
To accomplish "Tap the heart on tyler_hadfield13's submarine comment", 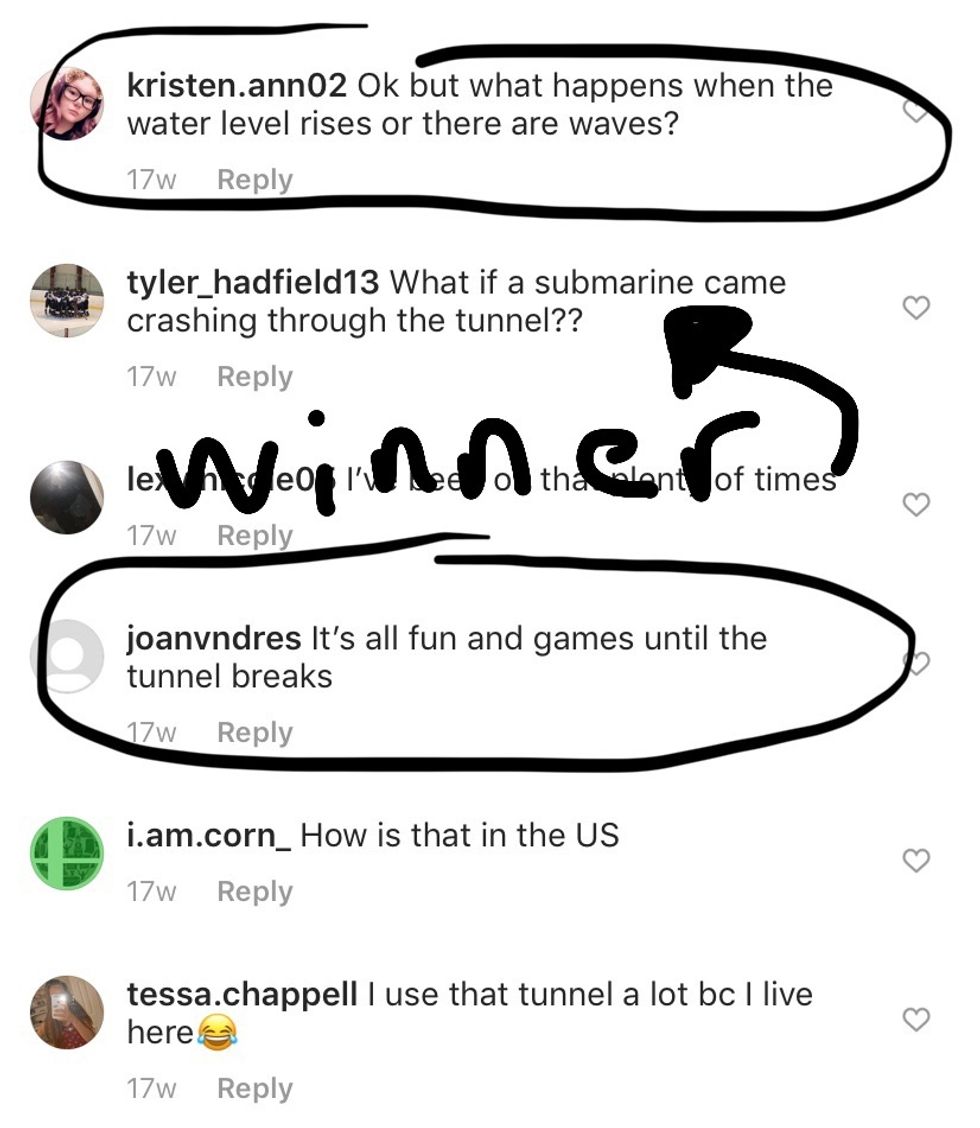I will coord(916,307).
